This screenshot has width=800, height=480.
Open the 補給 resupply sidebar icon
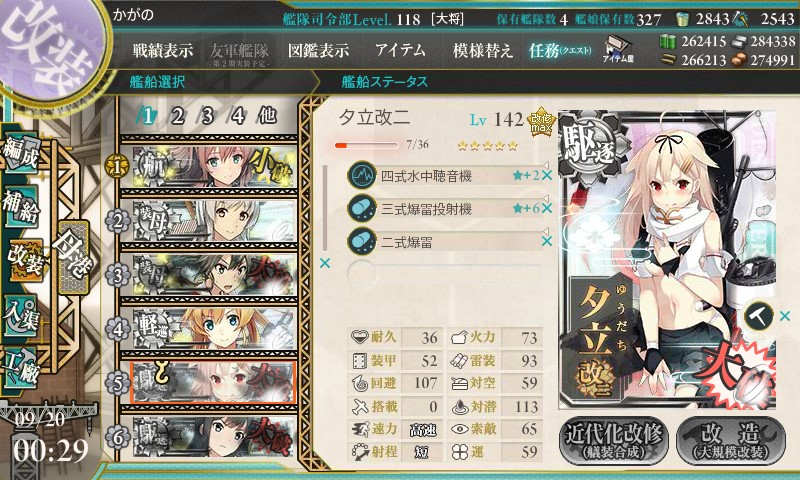(x=21, y=206)
